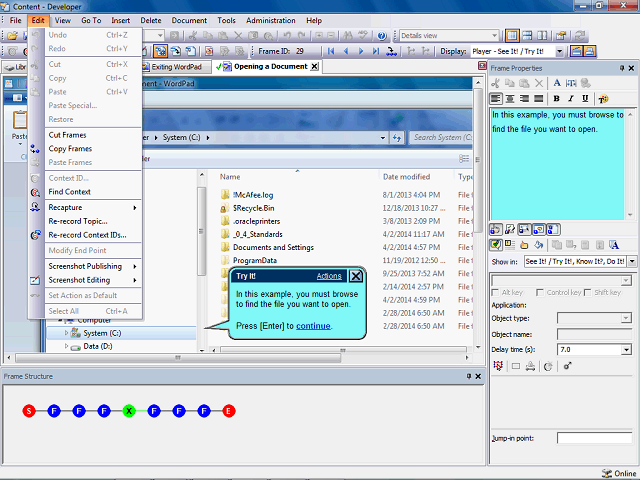Click the spell check ABC icon
The width and height of the screenshot is (640, 480).
click(x=362, y=36)
